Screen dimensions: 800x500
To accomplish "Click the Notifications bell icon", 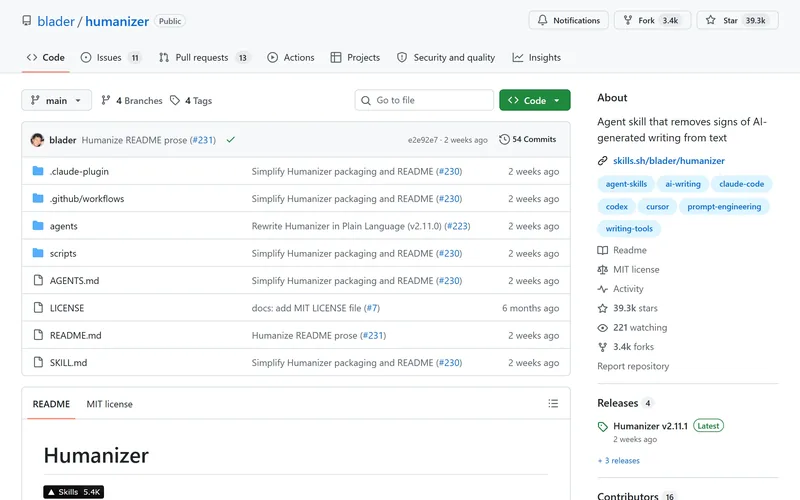I will click(x=542, y=20).
